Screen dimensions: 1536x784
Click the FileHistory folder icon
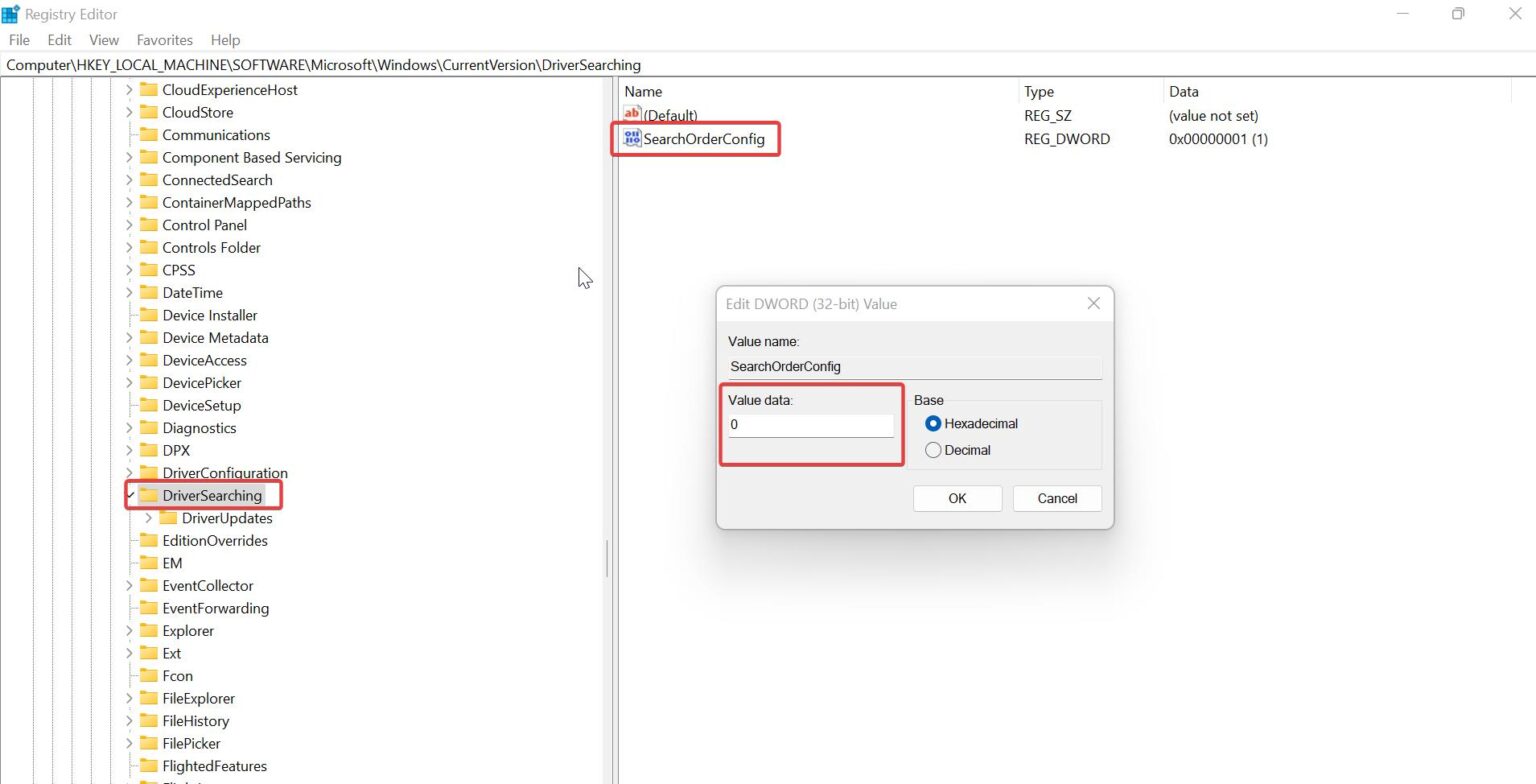click(148, 720)
